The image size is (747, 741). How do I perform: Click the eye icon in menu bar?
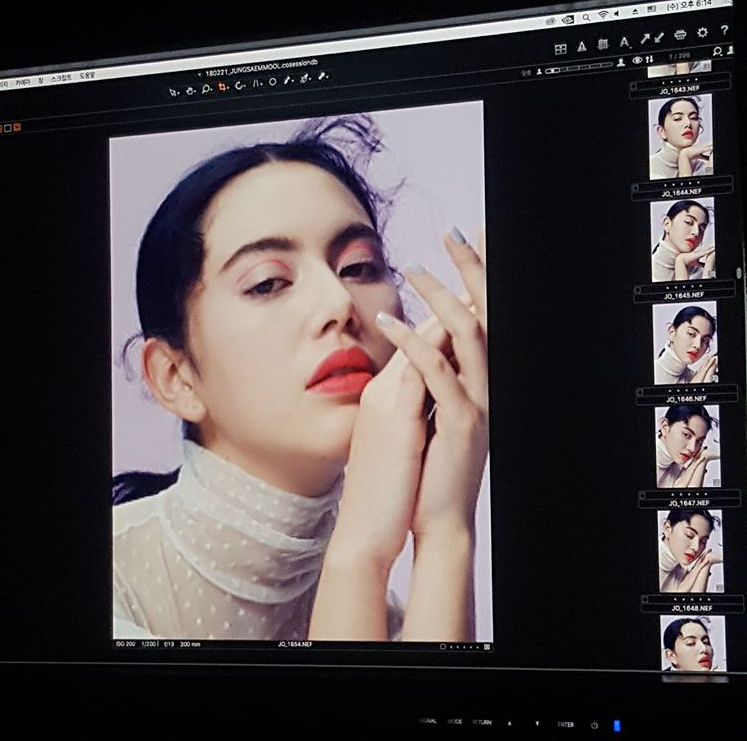pos(567,20)
